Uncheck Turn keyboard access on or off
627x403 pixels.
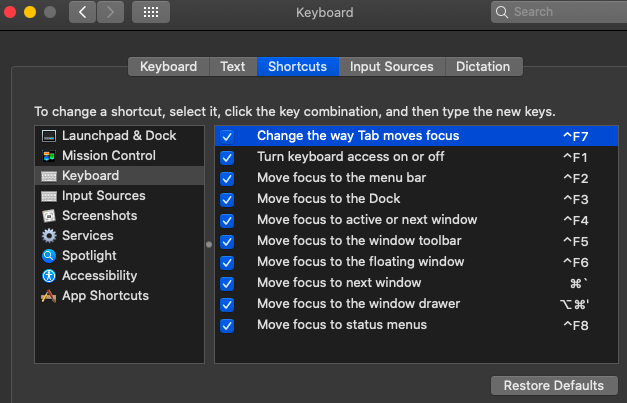click(227, 157)
